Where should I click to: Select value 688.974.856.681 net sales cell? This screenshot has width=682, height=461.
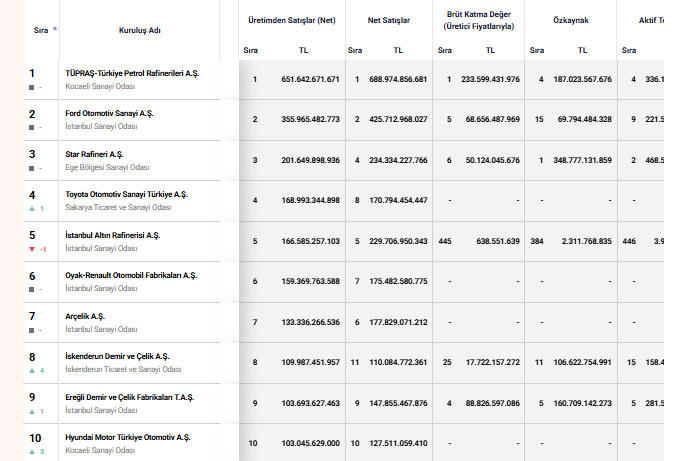(x=398, y=79)
